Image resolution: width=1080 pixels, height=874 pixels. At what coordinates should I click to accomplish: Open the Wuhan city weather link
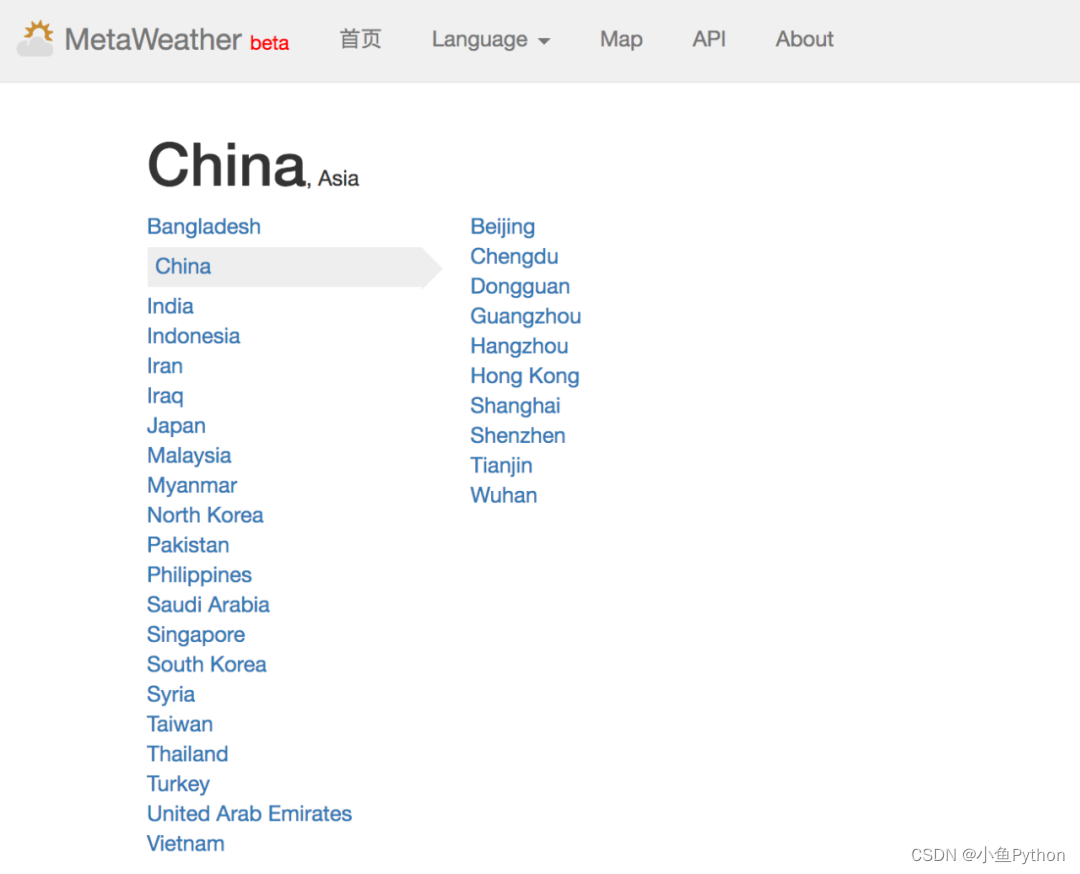coord(503,495)
